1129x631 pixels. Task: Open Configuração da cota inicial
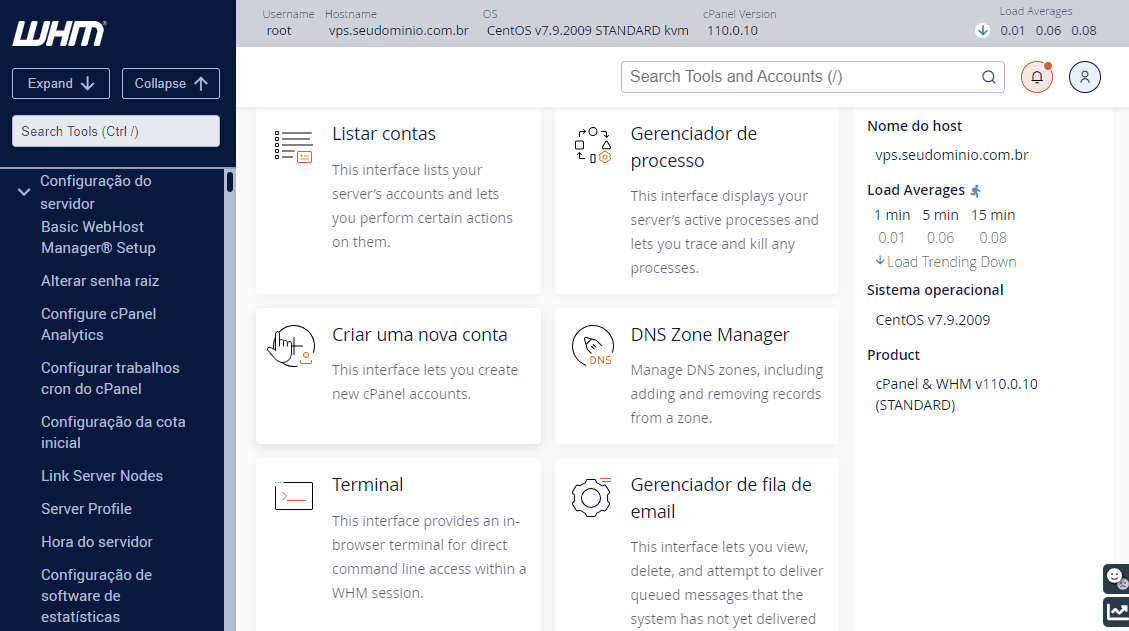click(x=113, y=432)
